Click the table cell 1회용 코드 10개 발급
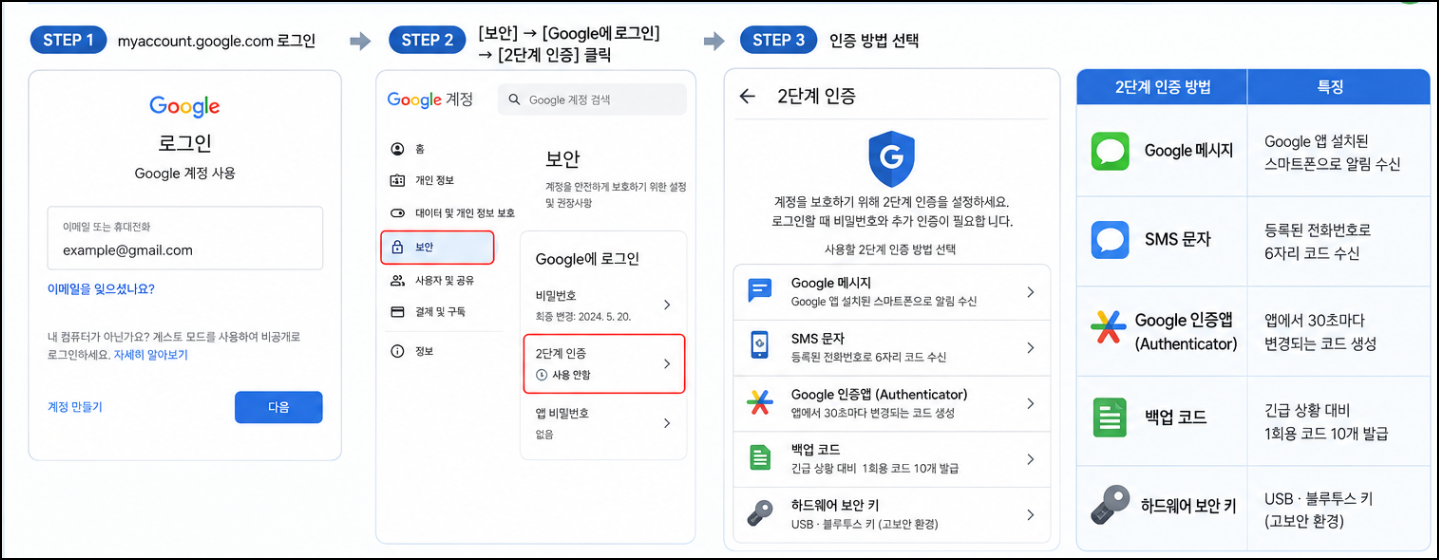 point(1326,434)
